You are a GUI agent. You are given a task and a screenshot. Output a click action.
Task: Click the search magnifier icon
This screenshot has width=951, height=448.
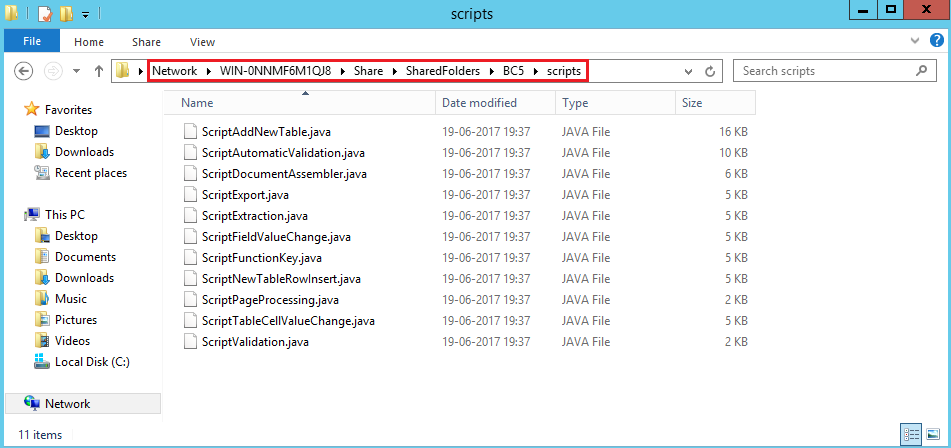point(921,71)
